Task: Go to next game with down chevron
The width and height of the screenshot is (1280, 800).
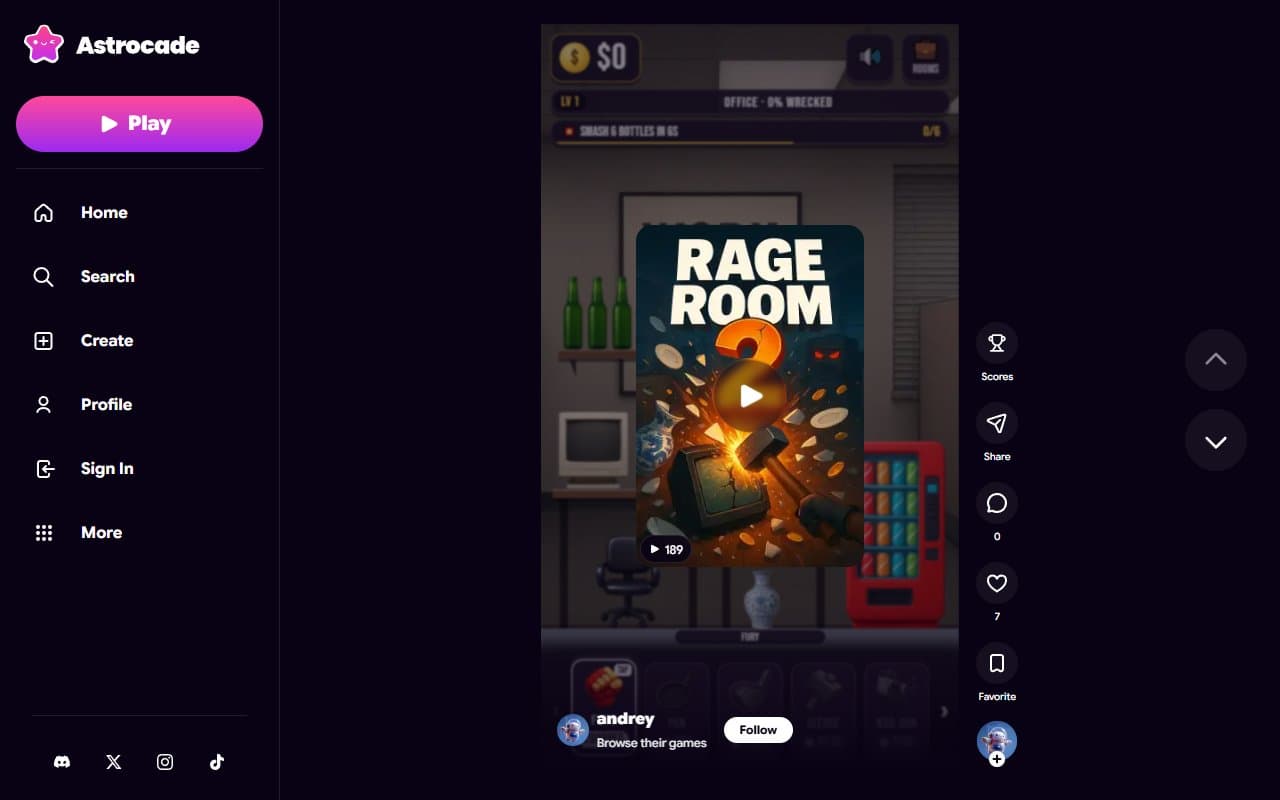Action: (x=1216, y=441)
